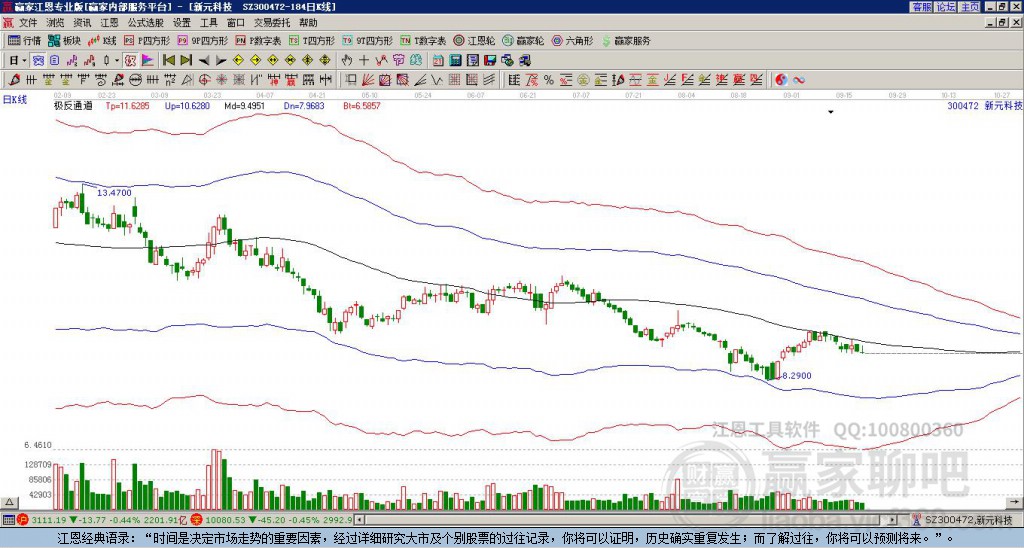Viewport: 1024px width, 548px height.
Task: Open the 公式选股 menu
Action: click(146, 23)
